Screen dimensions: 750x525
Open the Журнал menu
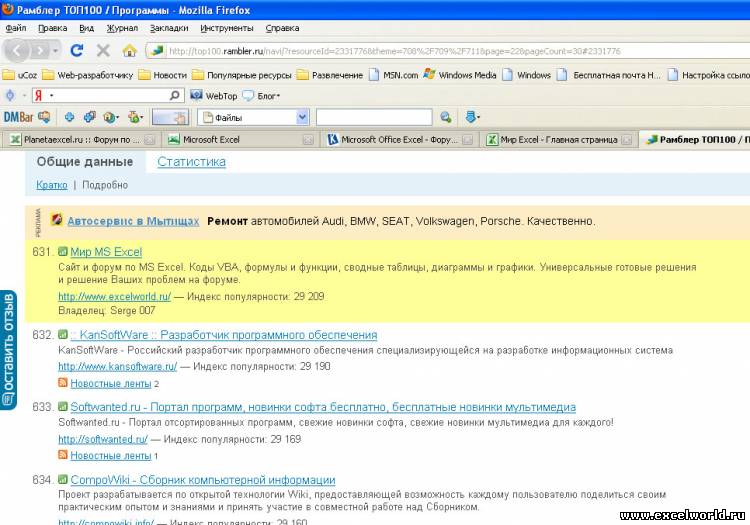tap(122, 28)
